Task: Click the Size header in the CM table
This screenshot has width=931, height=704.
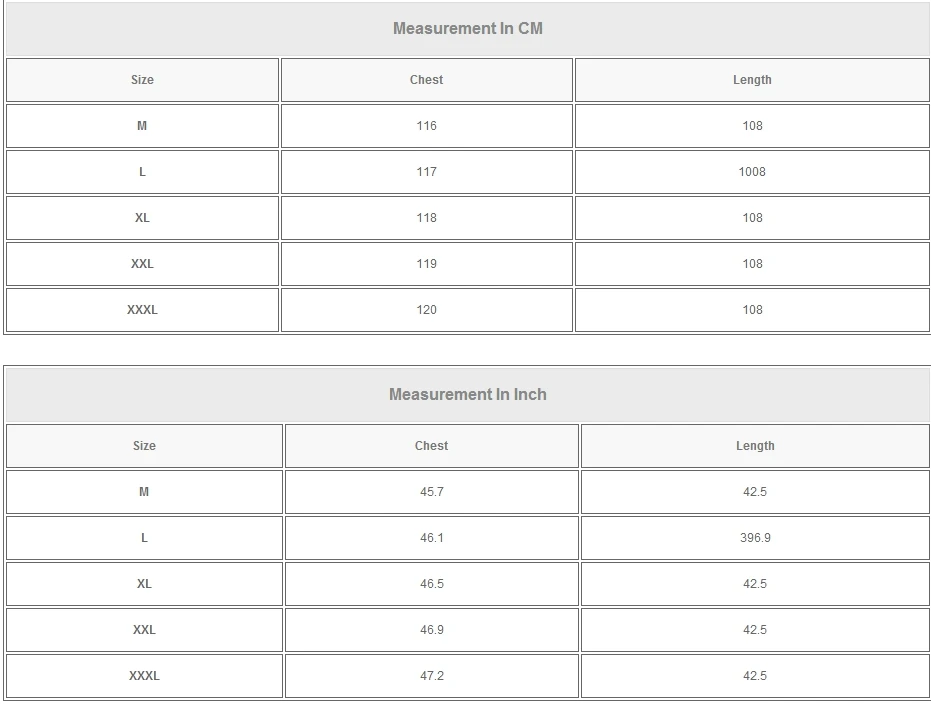Action: [142, 80]
